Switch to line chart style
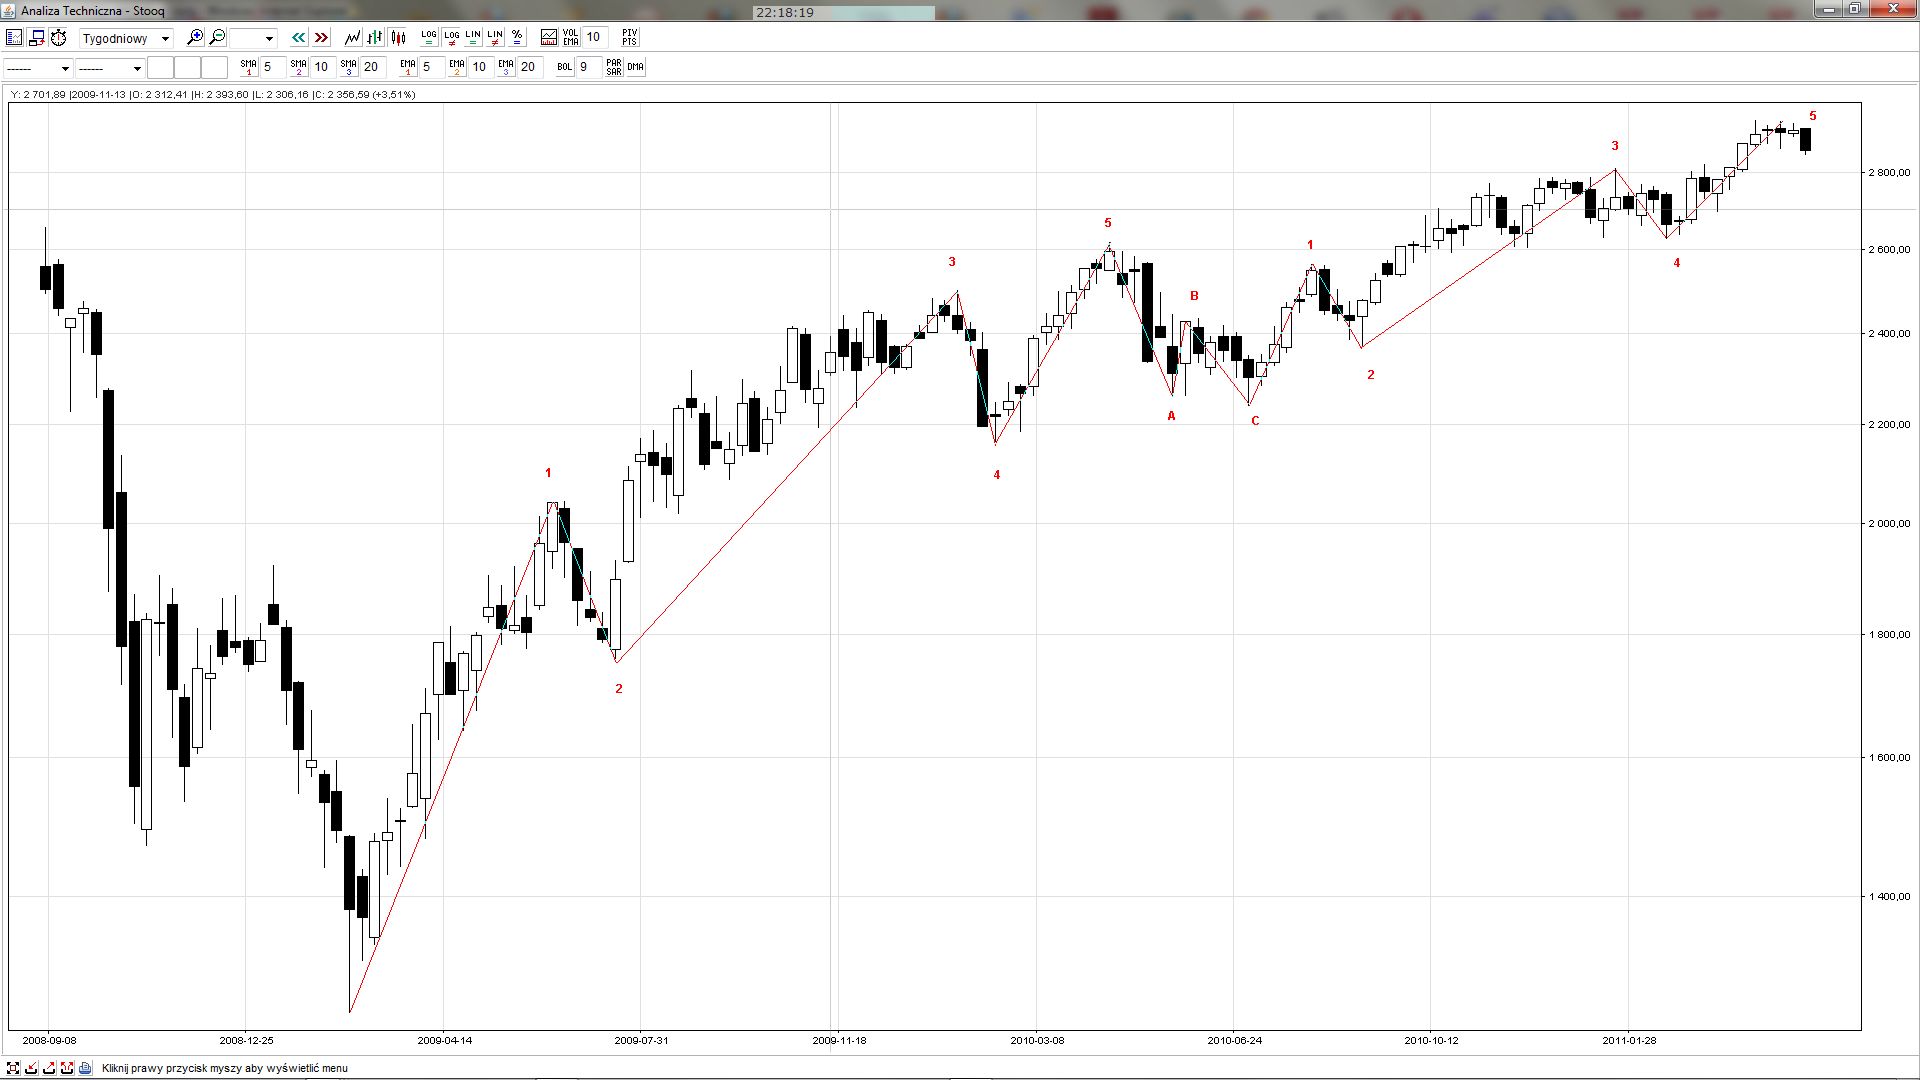Viewport: 1920px width, 1080px height. [352, 38]
